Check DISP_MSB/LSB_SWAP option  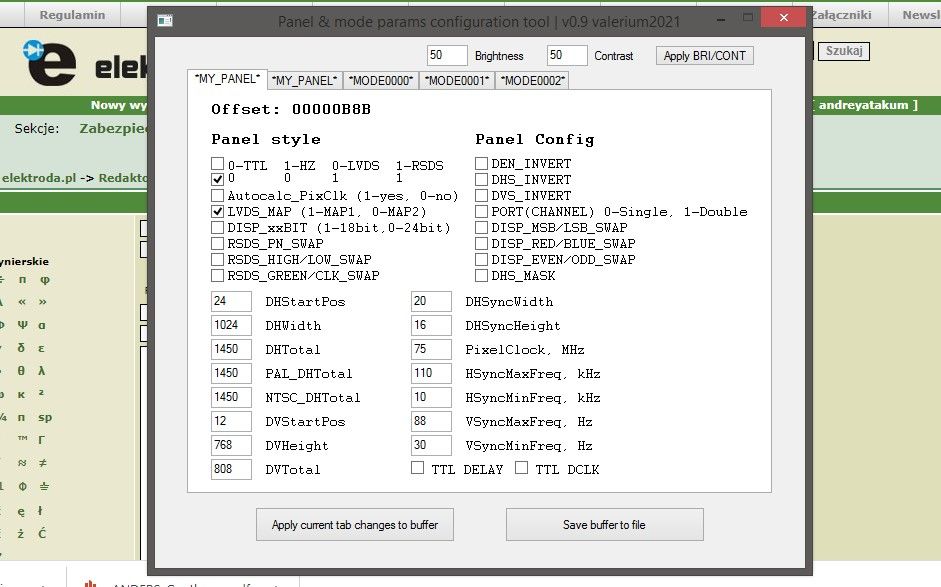pos(481,227)
